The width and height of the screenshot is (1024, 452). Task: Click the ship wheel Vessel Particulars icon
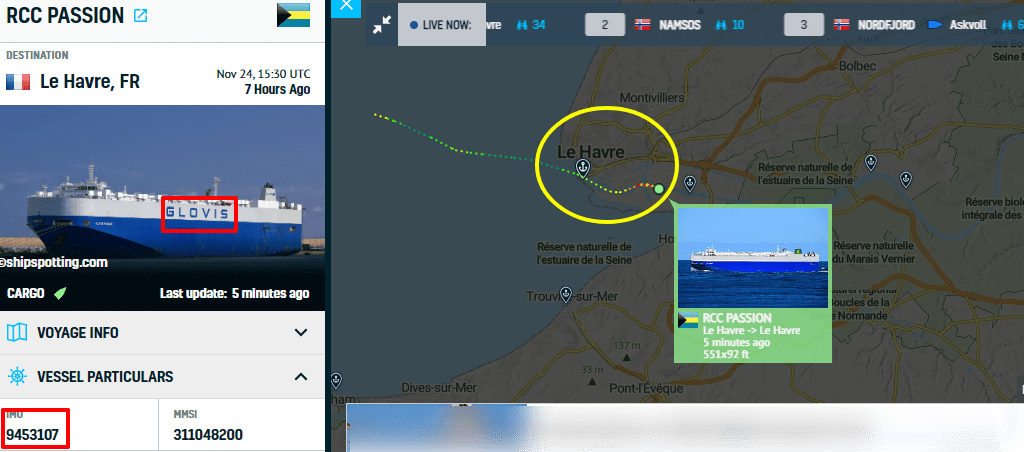[17, 376]
